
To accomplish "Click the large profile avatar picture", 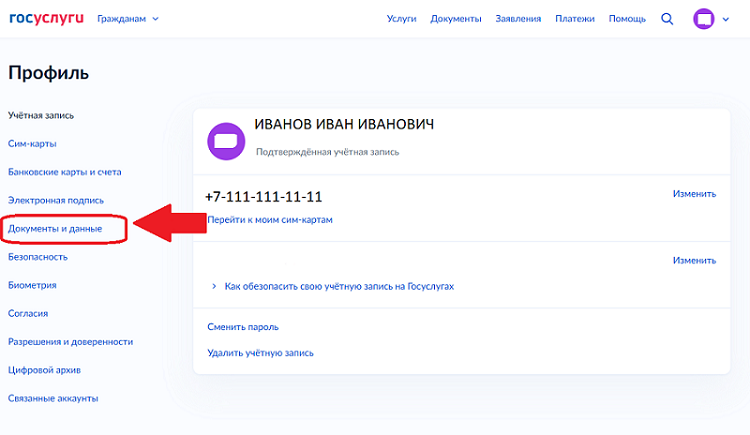I will 226,141.
